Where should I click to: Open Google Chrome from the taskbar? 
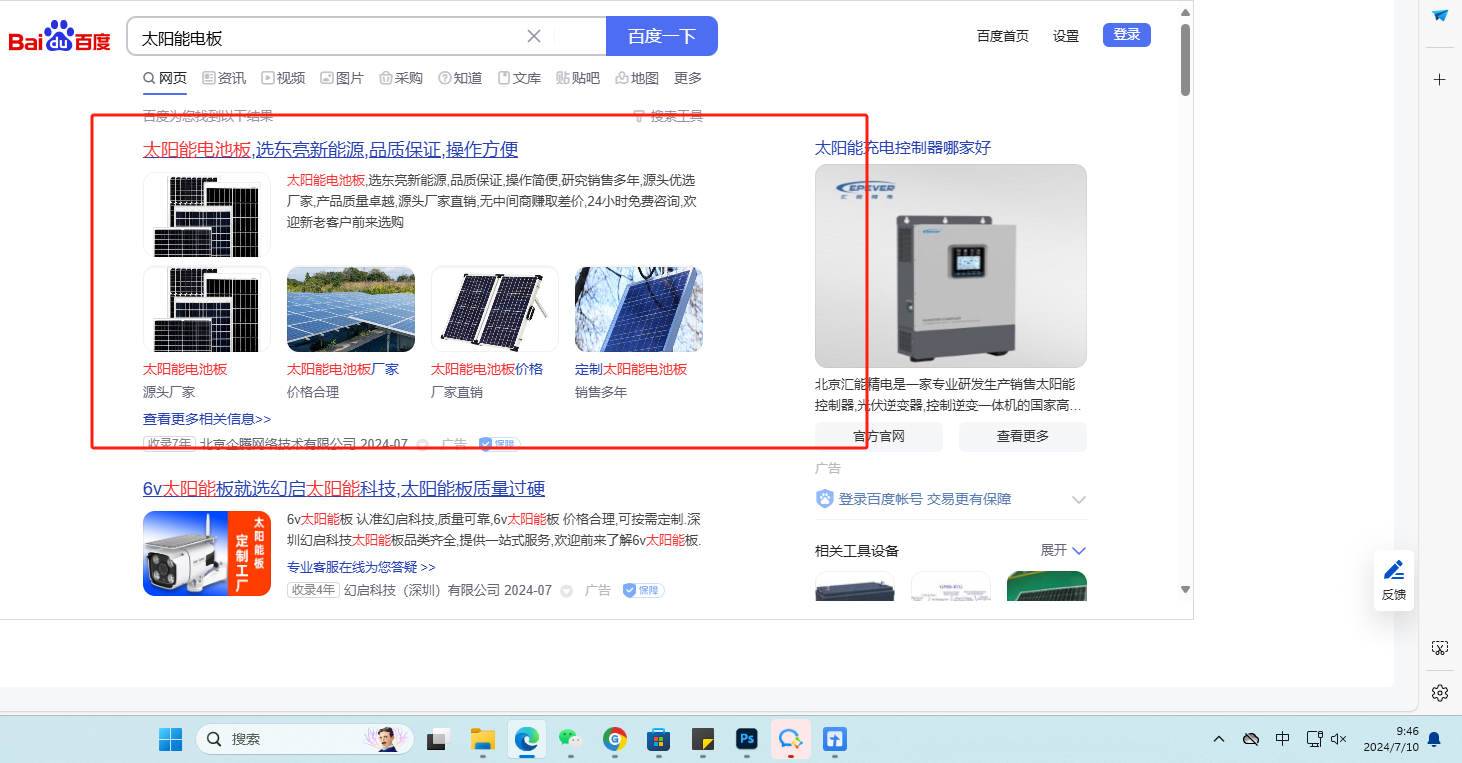(614, 739)
